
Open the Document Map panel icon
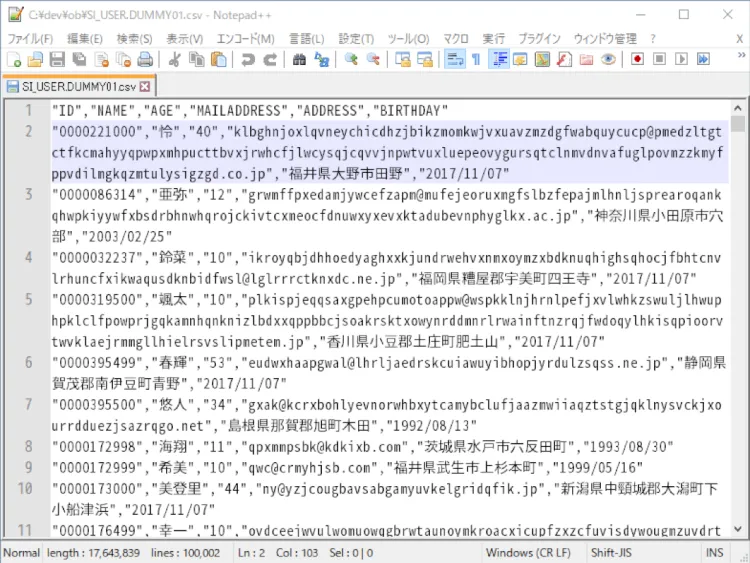coord(542,59)
